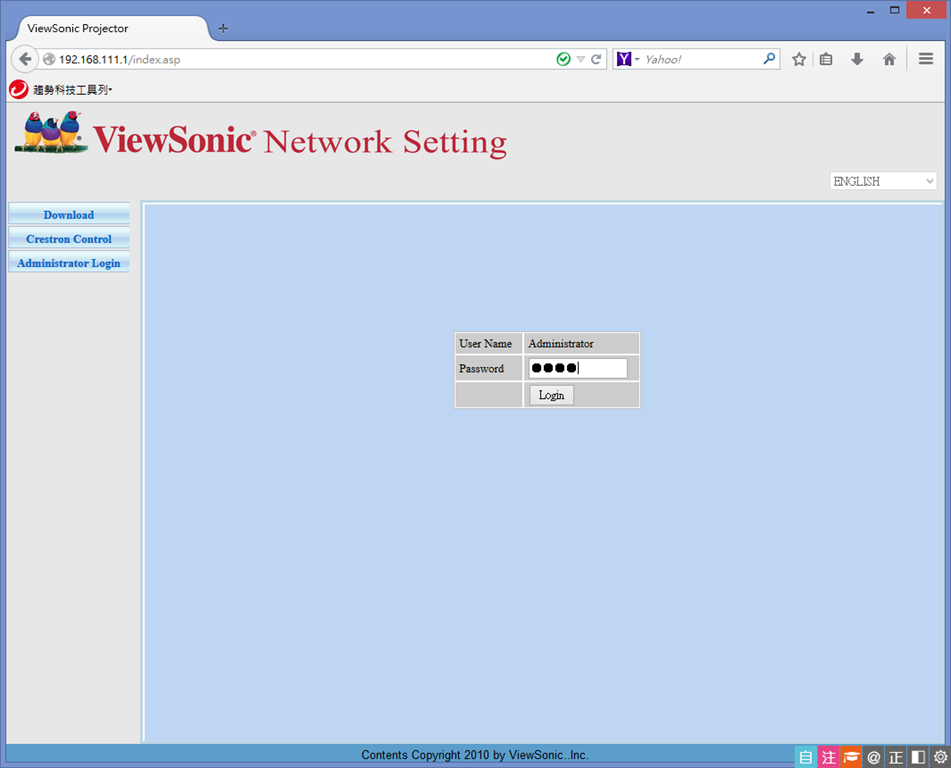Image resolution: width=951 pixels, height=768 pixels.
Task: Click the @ symbol tray icon
Action: click(x=873, y=757)
